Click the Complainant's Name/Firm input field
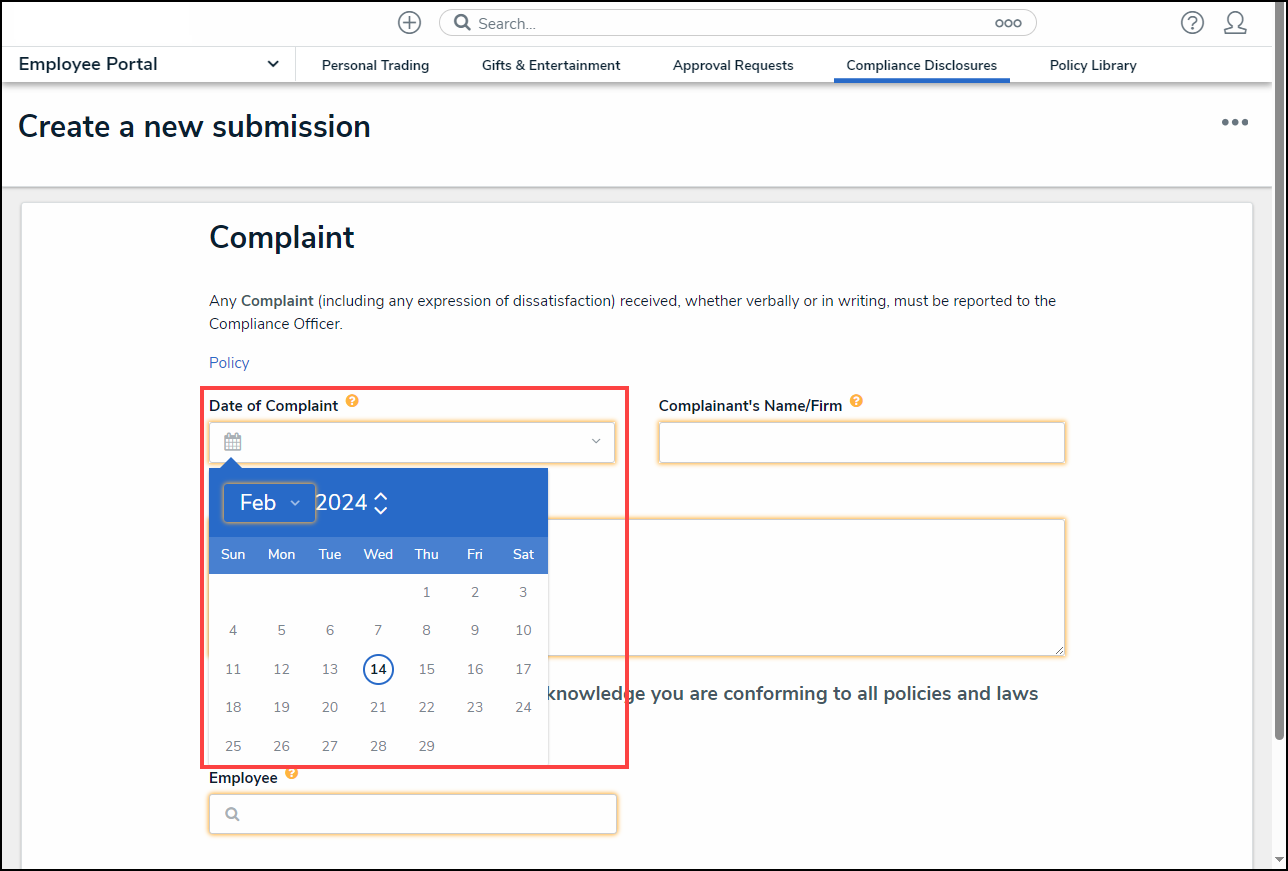The height and width of the screenshot is (871, 1288). click(x=861, y=442)
